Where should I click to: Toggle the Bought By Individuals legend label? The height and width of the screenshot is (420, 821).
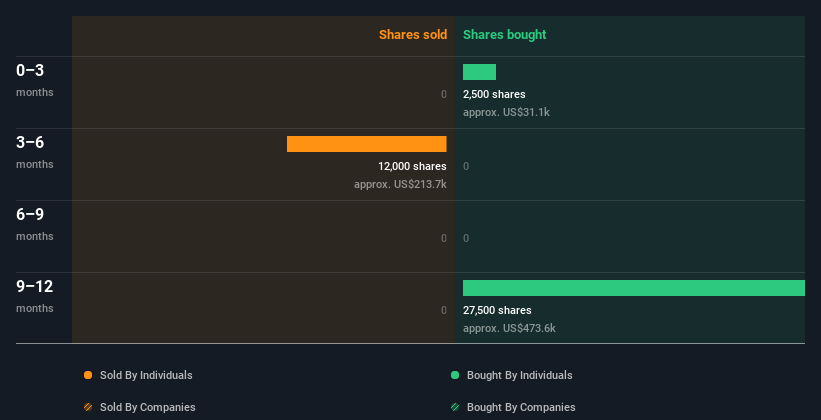tap(519, 375)
